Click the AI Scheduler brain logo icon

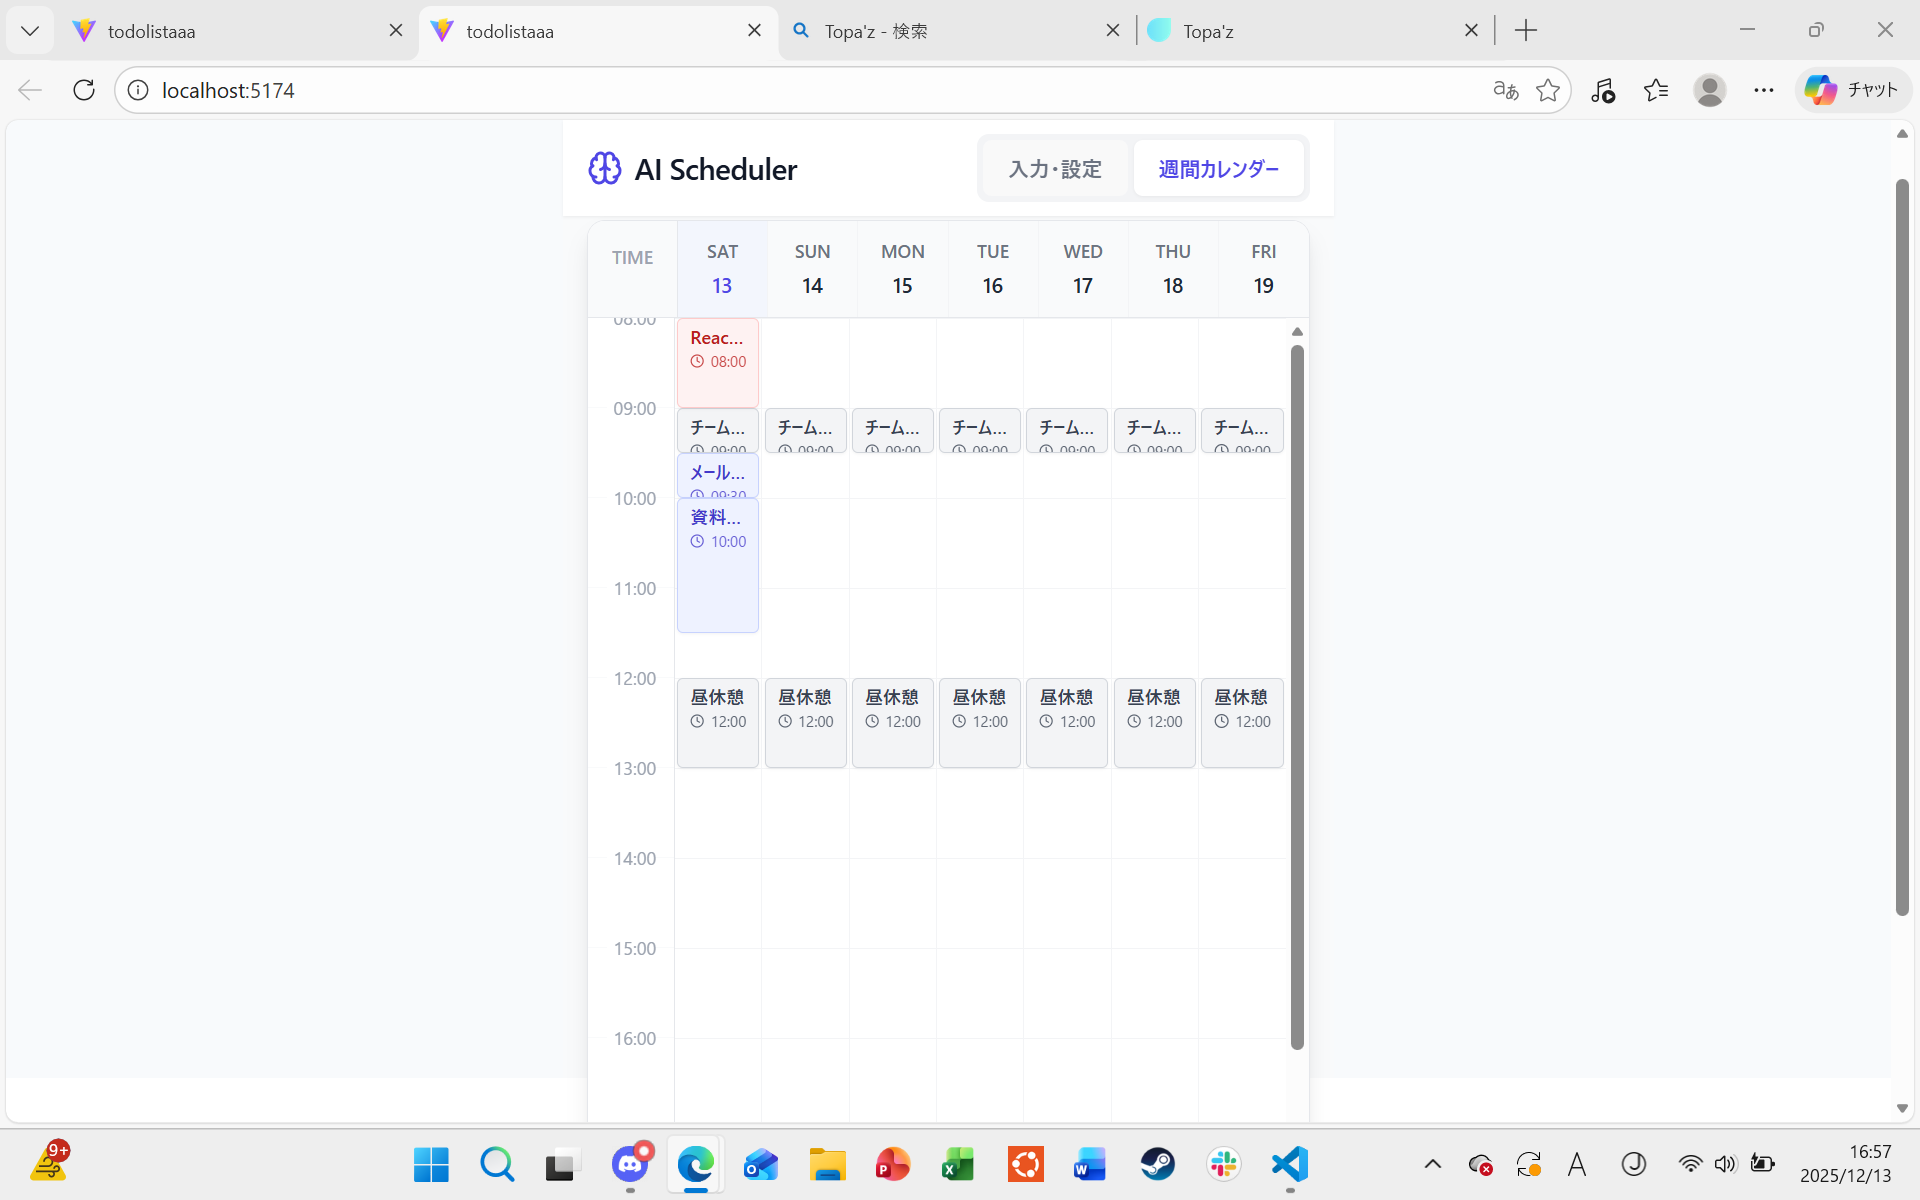coord(604,169)
